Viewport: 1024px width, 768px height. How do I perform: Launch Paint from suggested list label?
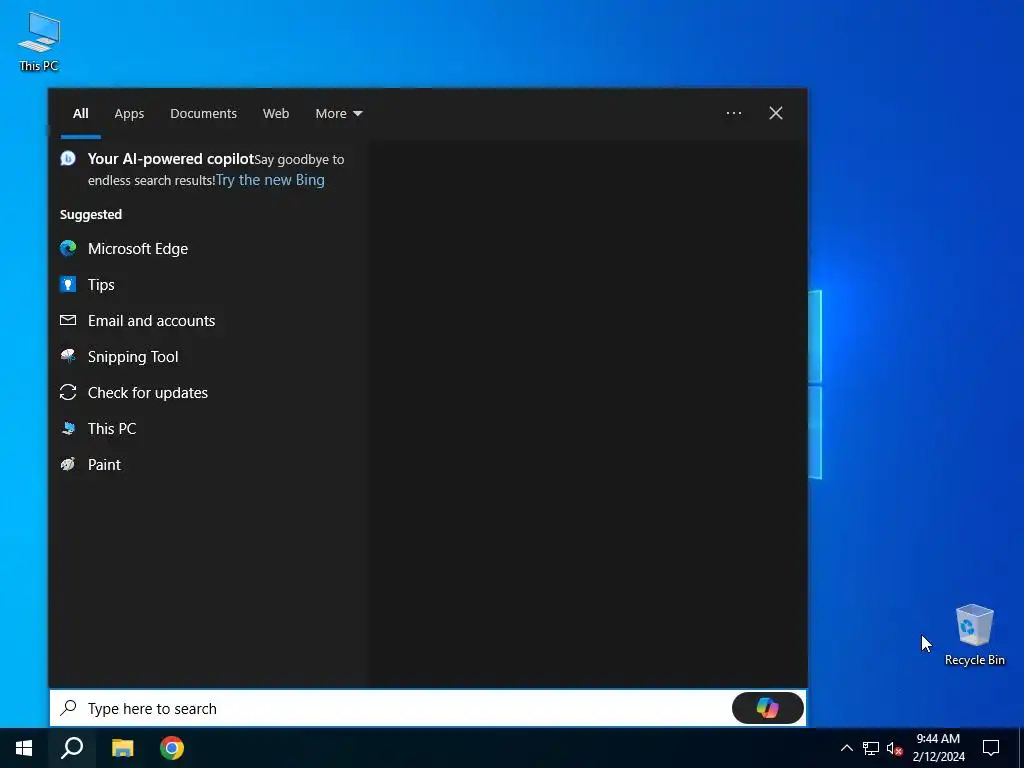click(x=104, y=464)
